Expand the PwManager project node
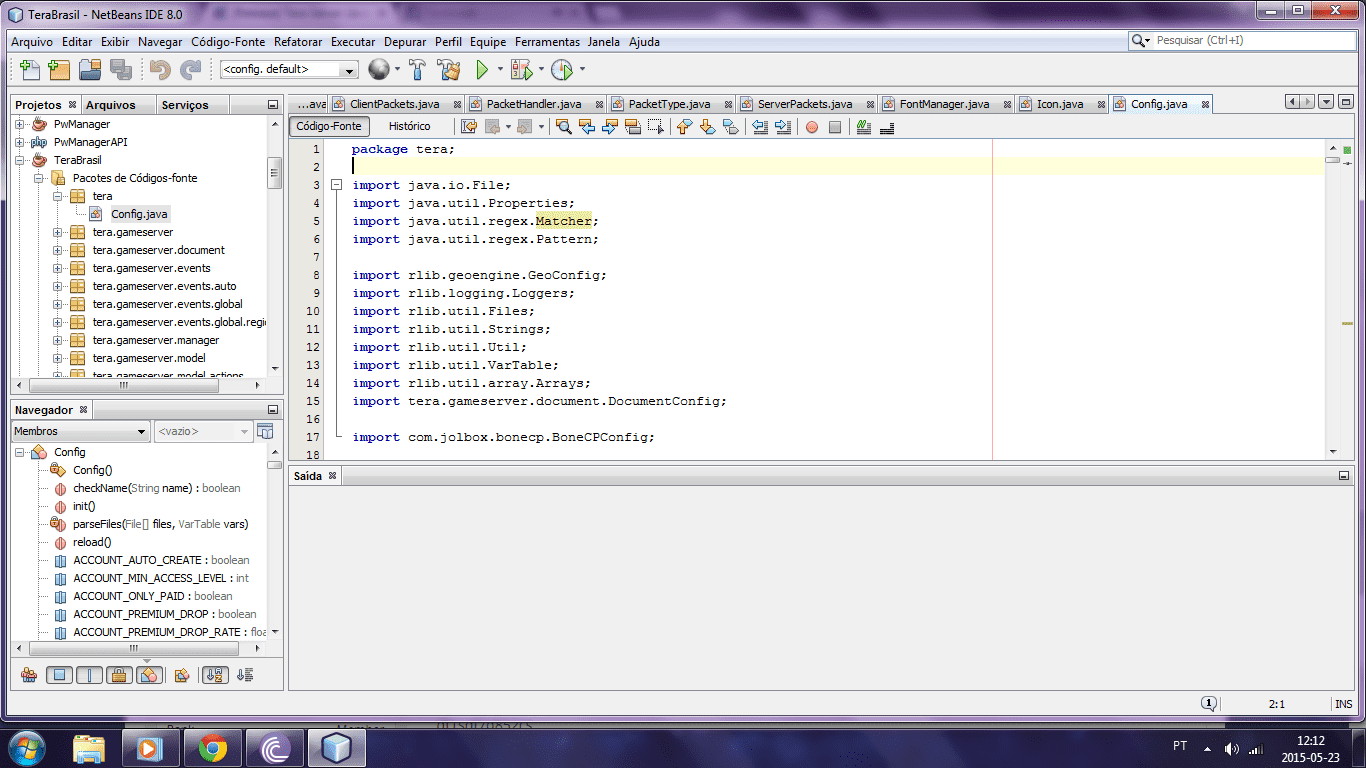The height and width of the screenshot is (768, 1366). (x=19, y=124)
